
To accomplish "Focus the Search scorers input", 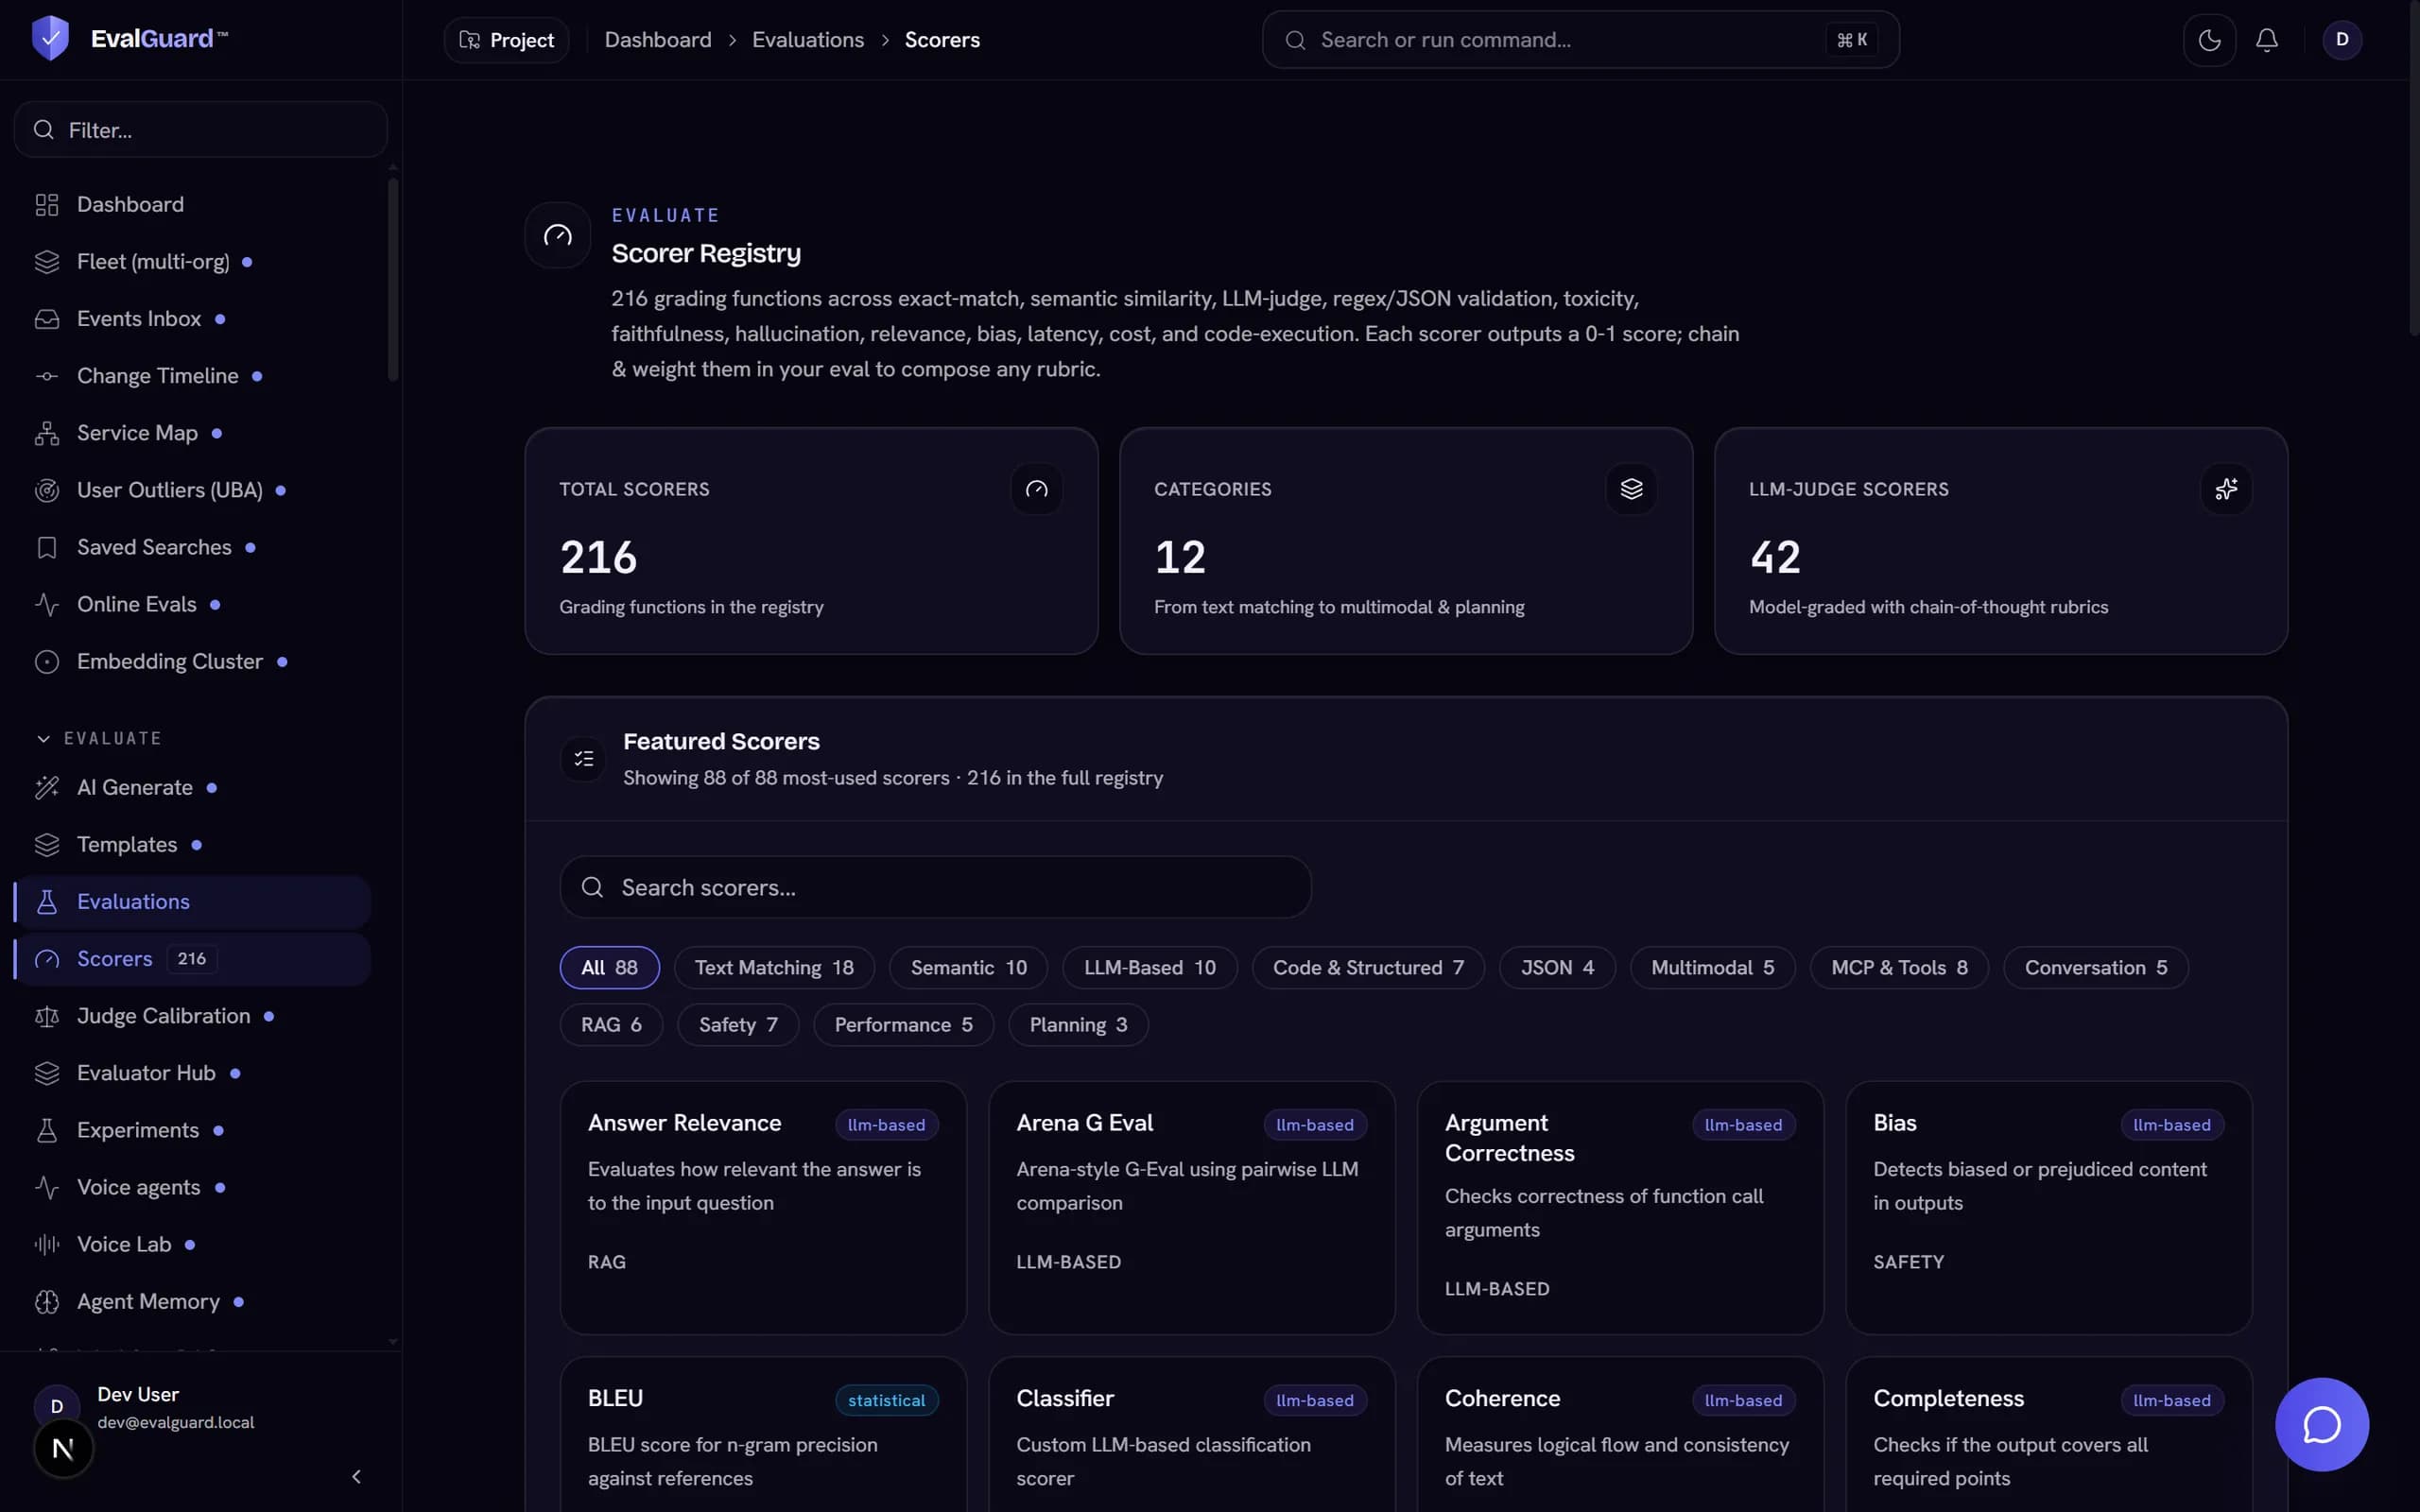I will [x=935, y=887].
